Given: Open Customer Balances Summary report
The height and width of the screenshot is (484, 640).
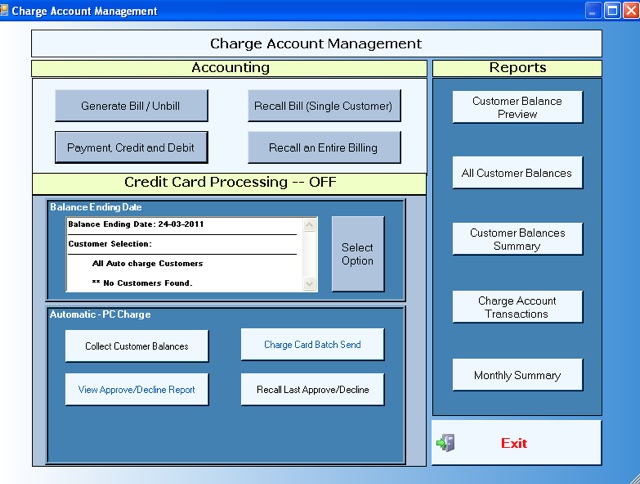Looking at the screenshot, I should pos(517,240).
